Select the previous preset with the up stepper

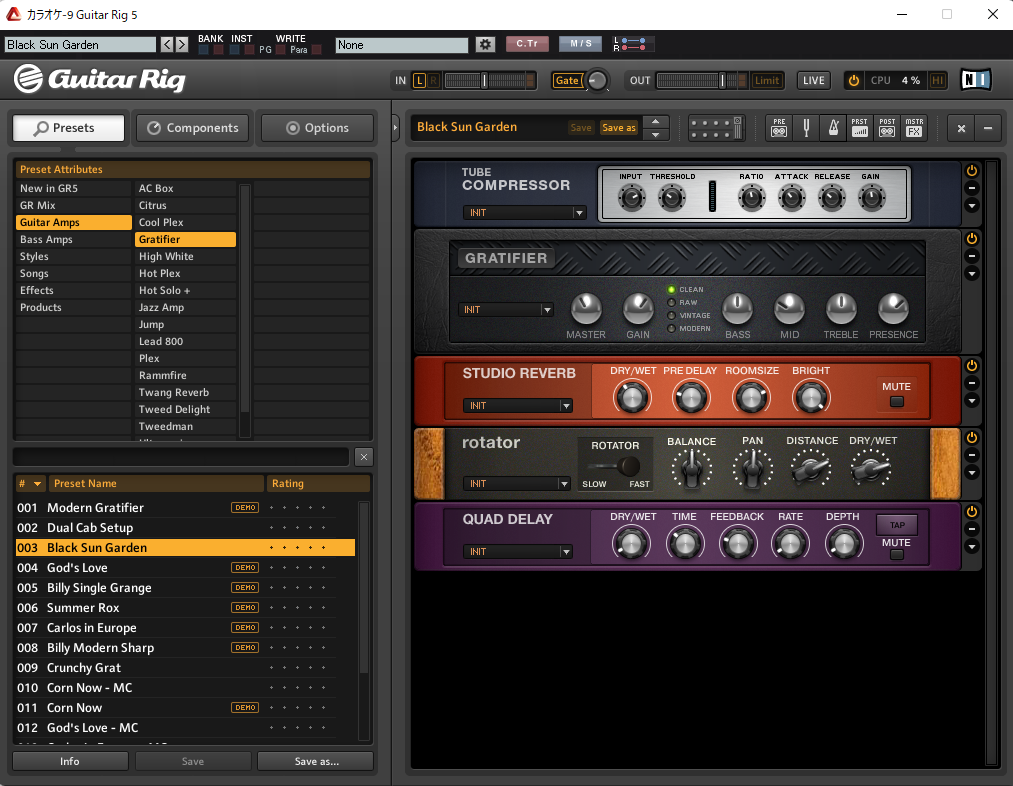click(x=656, y=121)
